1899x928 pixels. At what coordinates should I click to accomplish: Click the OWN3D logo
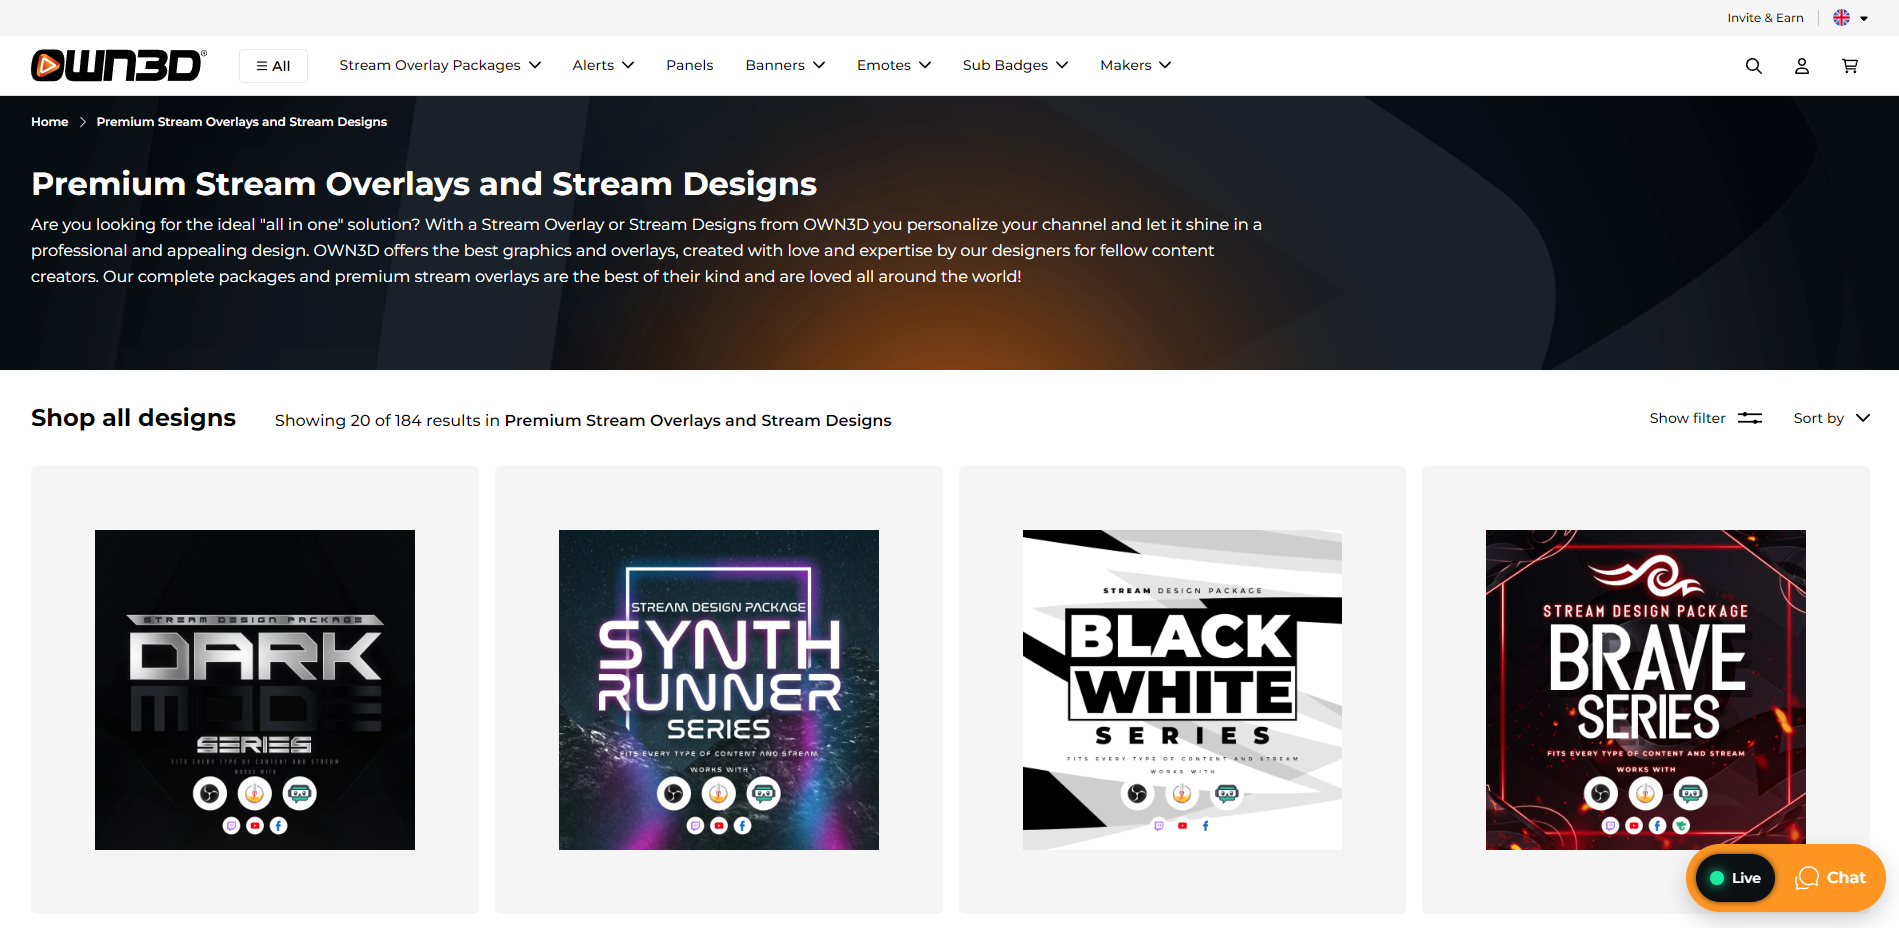pyautogui.click(x=117, y=65)
